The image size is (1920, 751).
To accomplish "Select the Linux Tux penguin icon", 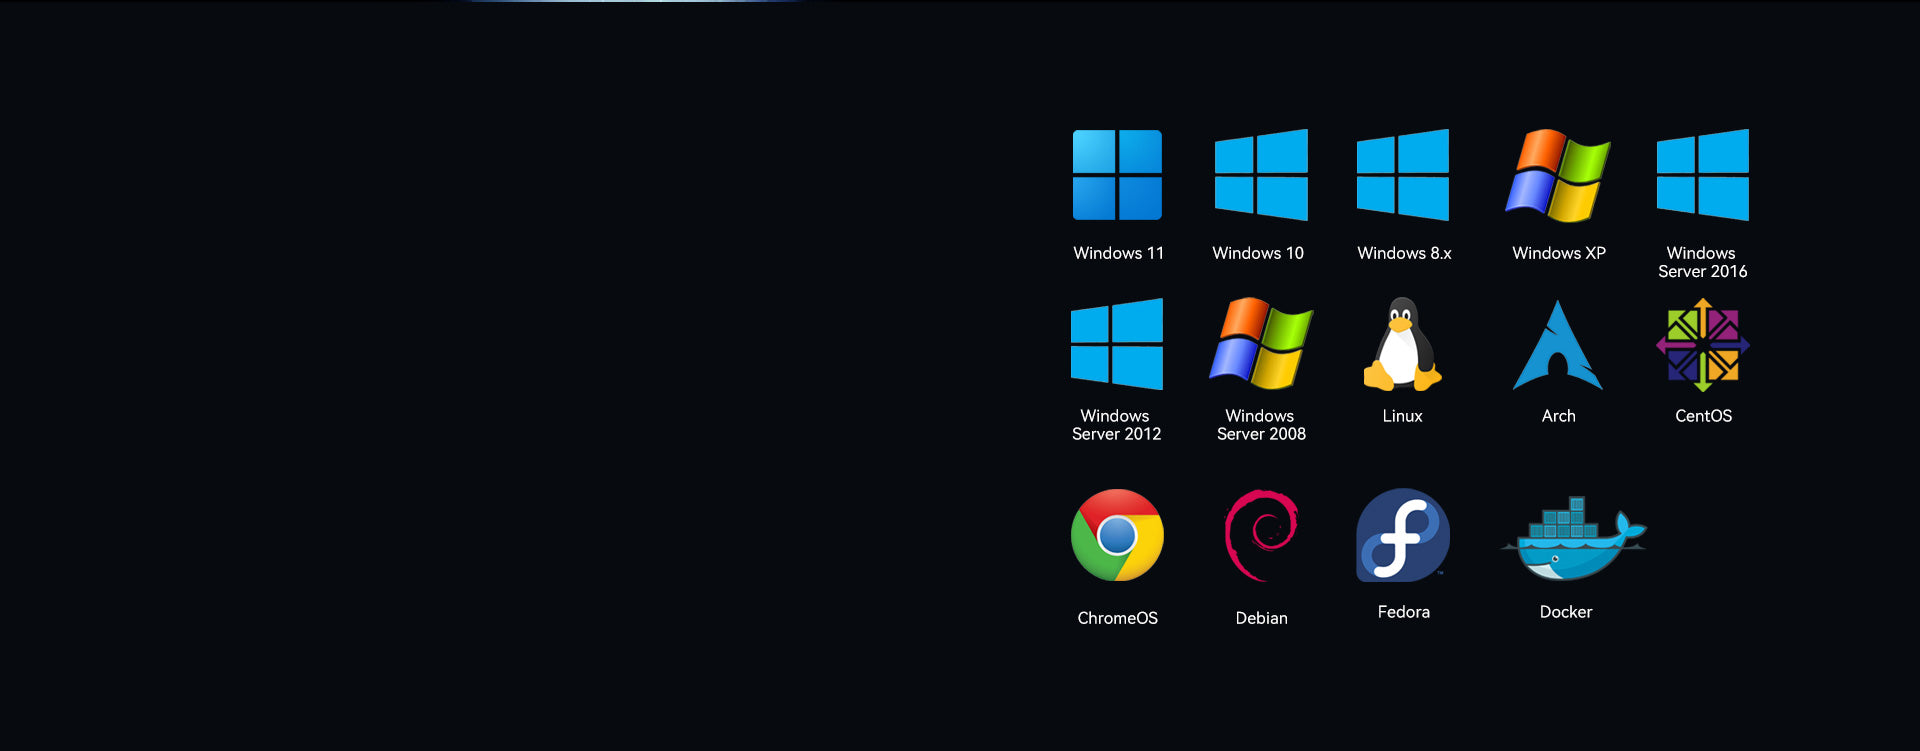I will [x=1402, y=344].
